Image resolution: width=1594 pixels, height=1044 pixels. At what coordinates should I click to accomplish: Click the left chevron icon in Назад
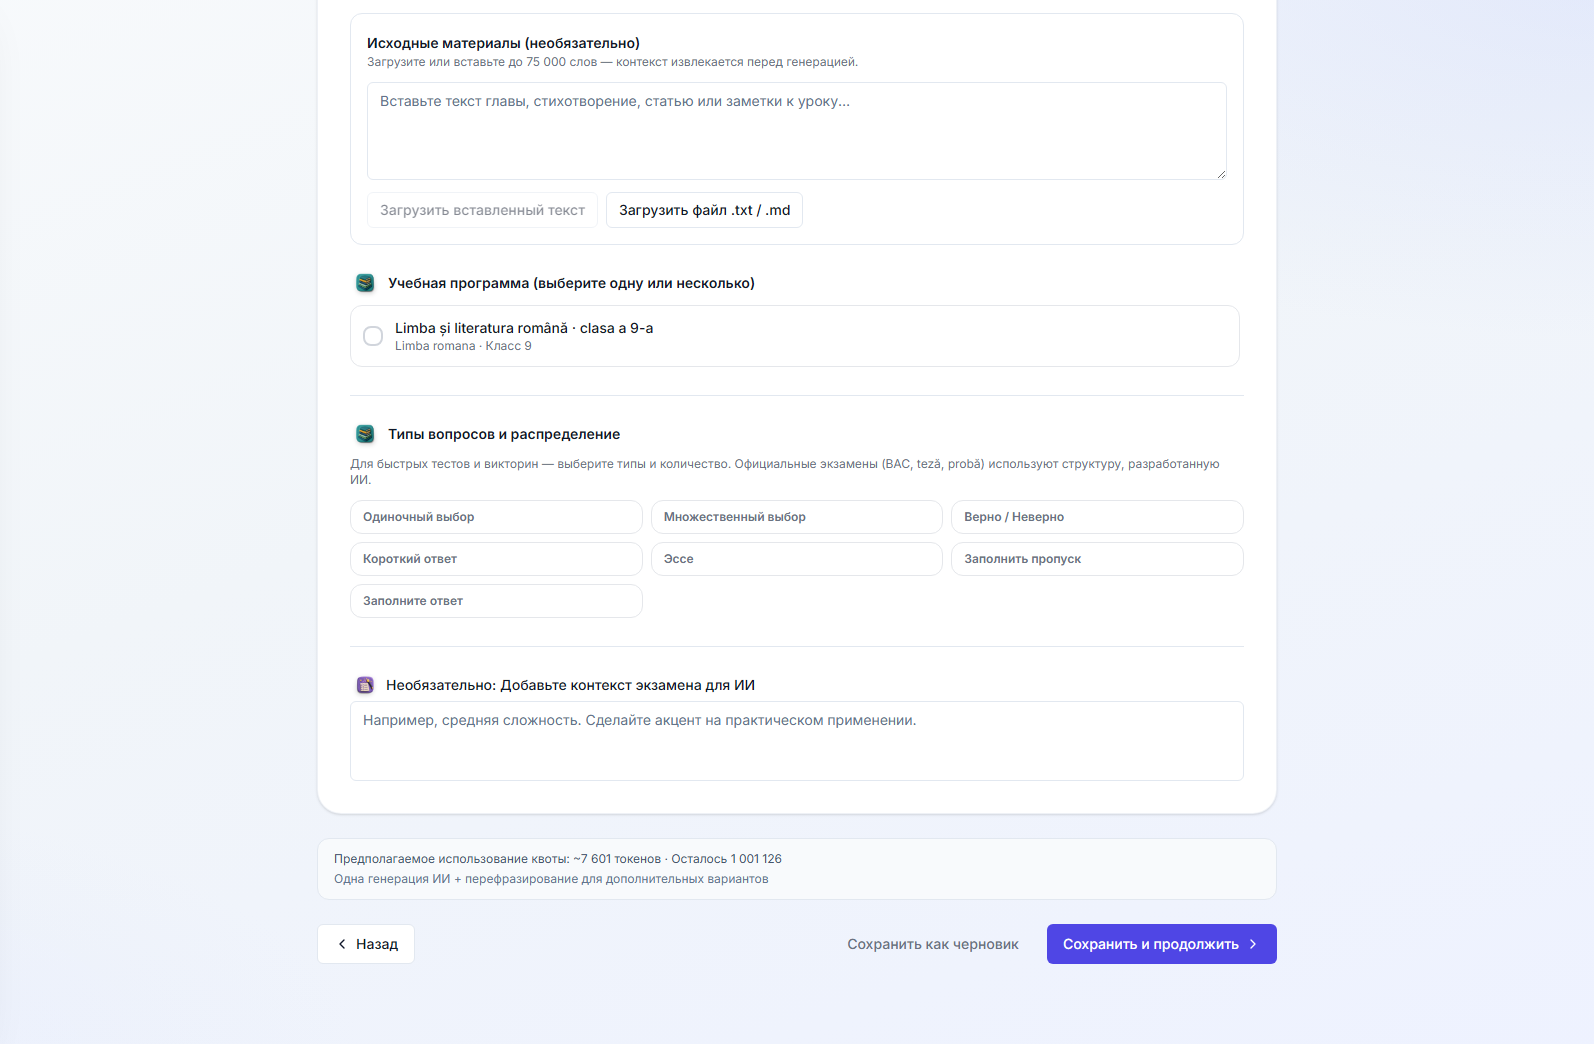(342, 944)
